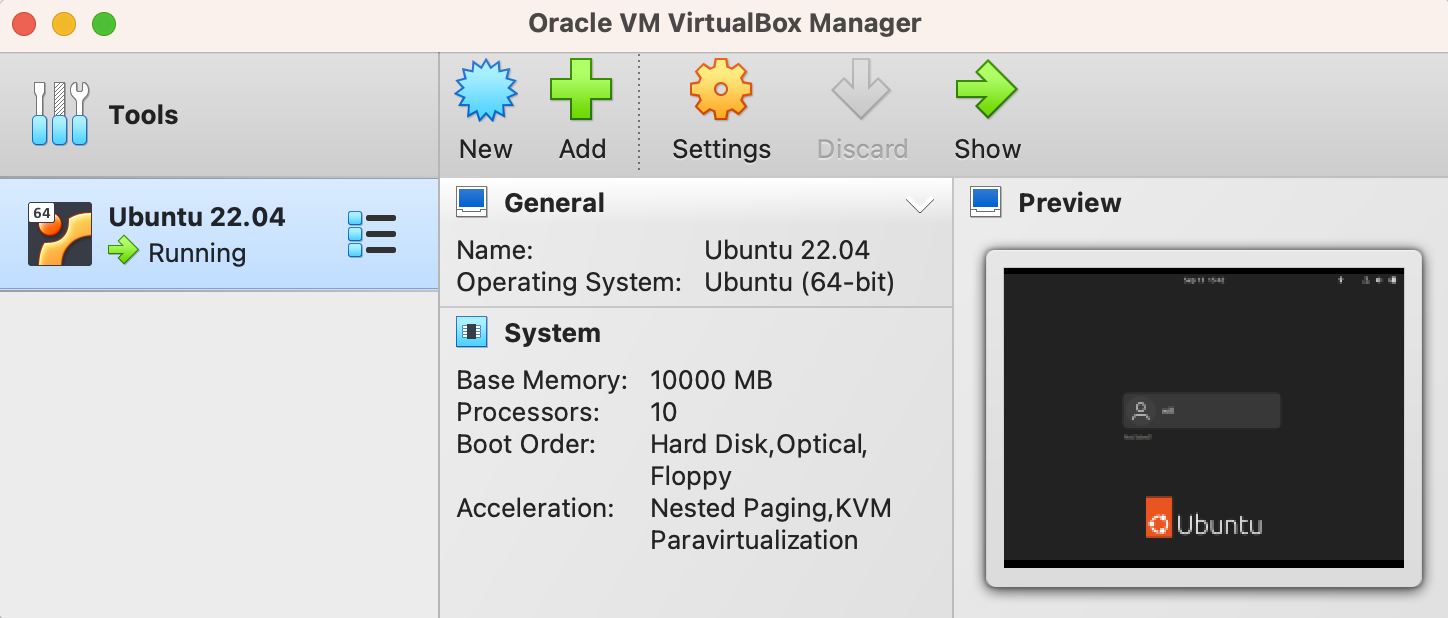
Task: Click the General section monitor icon
Action: pos(472,202)
